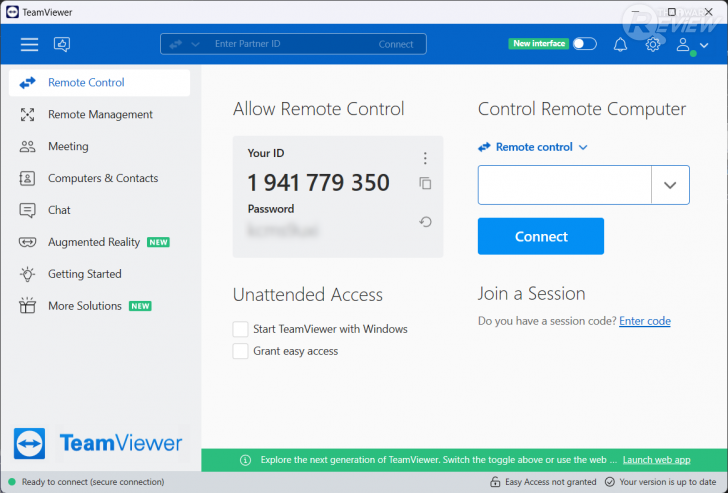Toggle the New interface switch

coord(585,44)
